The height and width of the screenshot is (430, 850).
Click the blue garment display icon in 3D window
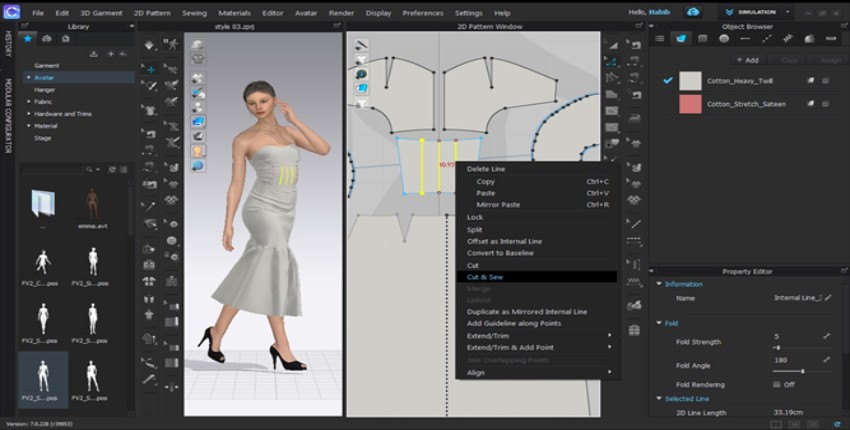click(x=198, y=121)
